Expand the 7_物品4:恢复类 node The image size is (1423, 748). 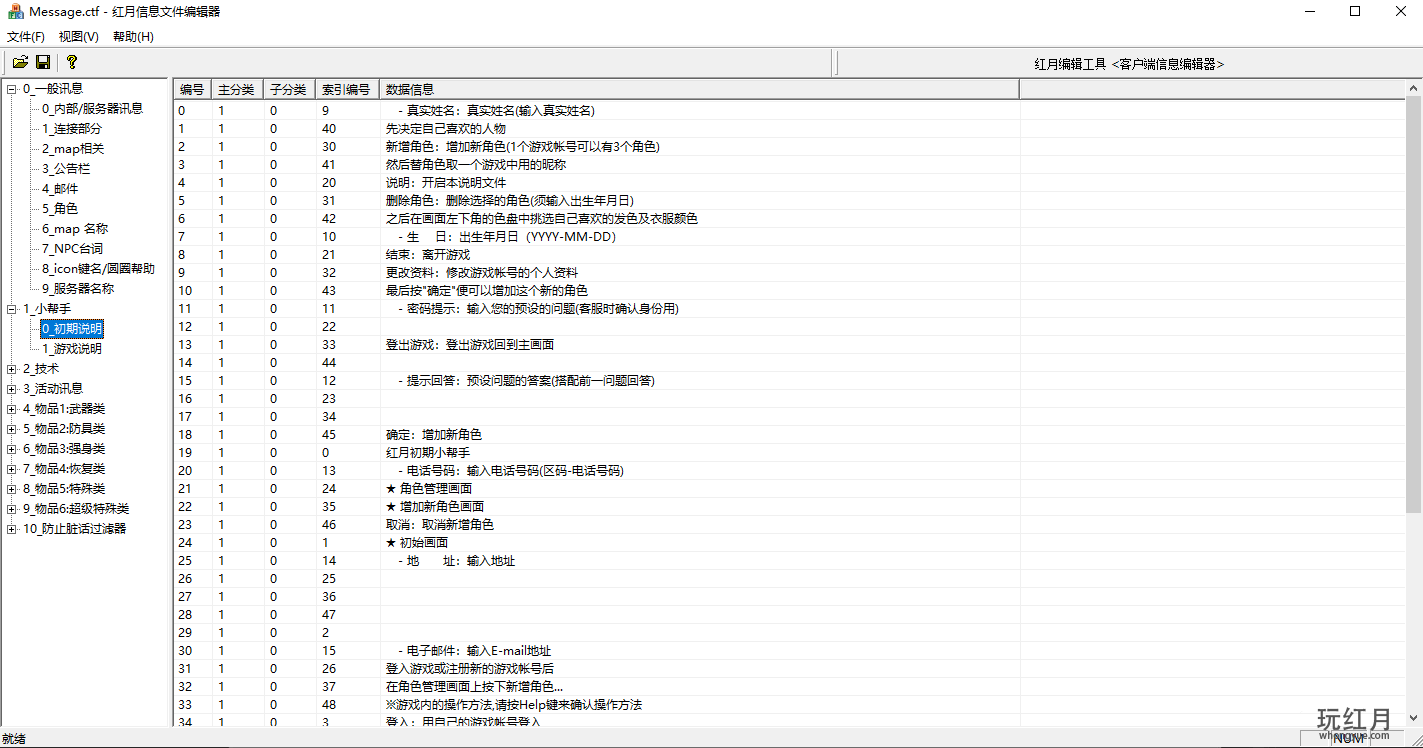coord(11,469)
